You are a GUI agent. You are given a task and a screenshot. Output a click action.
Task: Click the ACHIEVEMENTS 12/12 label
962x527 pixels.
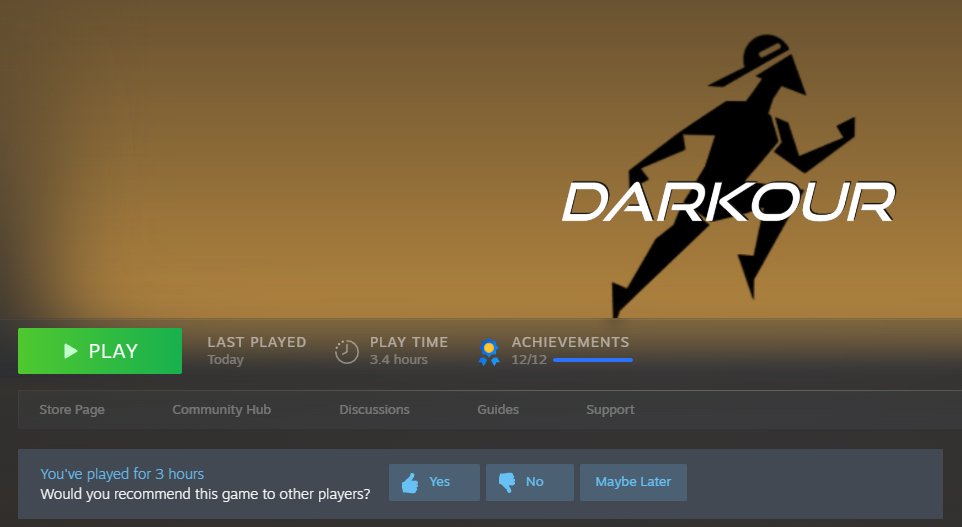pyautogui.click(x=571, y=350)
